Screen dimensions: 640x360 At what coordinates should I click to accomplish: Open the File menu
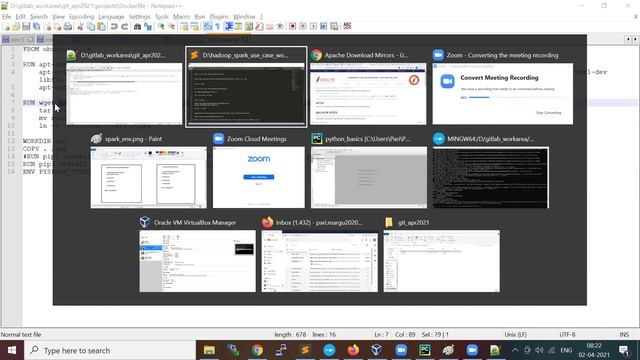point(7,17)
